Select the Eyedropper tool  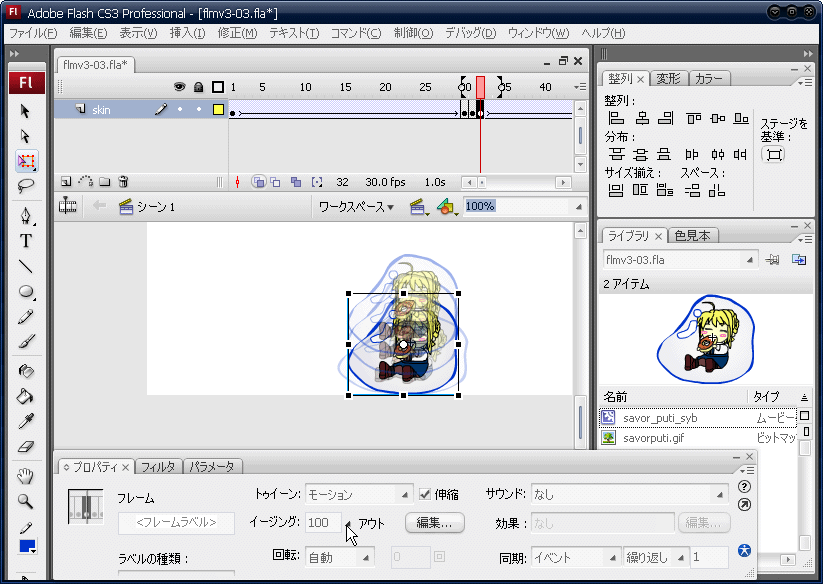(x=25, y=421)
